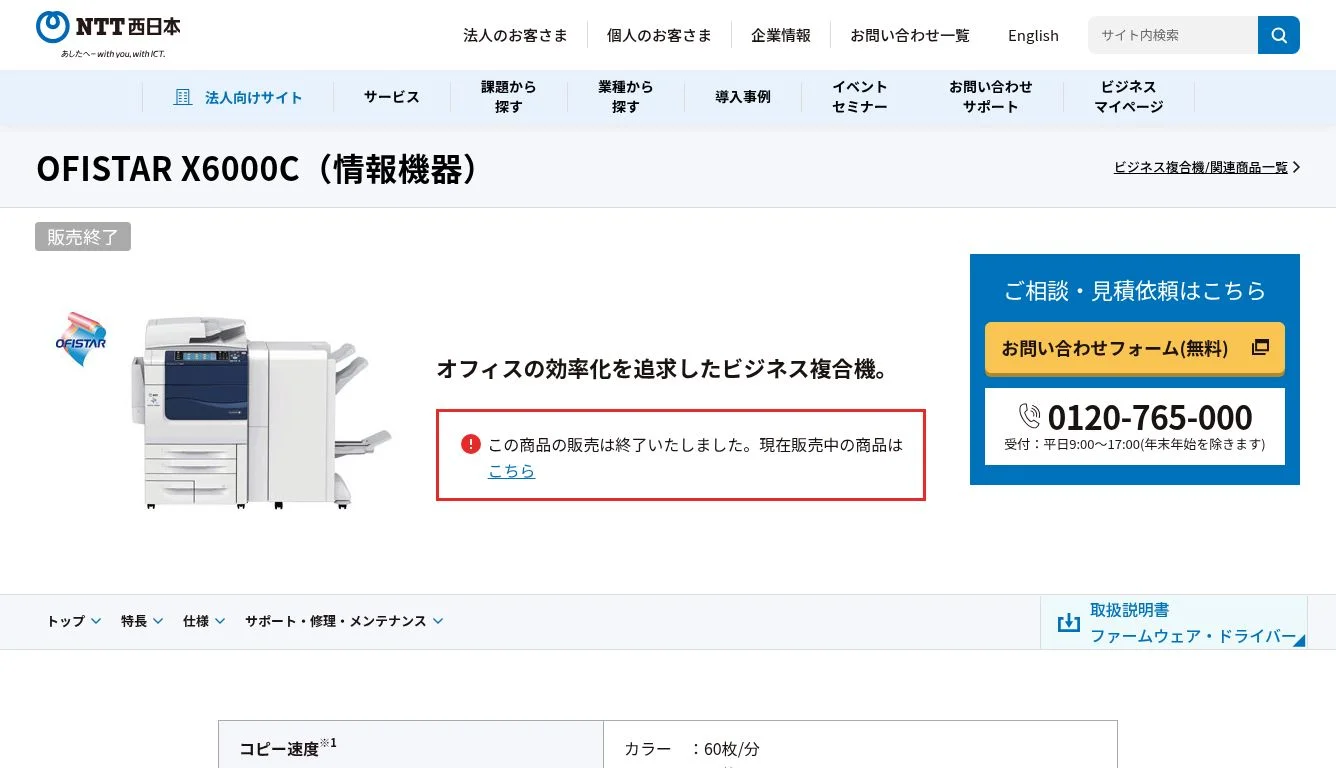Click the phone icon beside 0120-765-000
The image size is (1336, 768).
(1029, 416)
